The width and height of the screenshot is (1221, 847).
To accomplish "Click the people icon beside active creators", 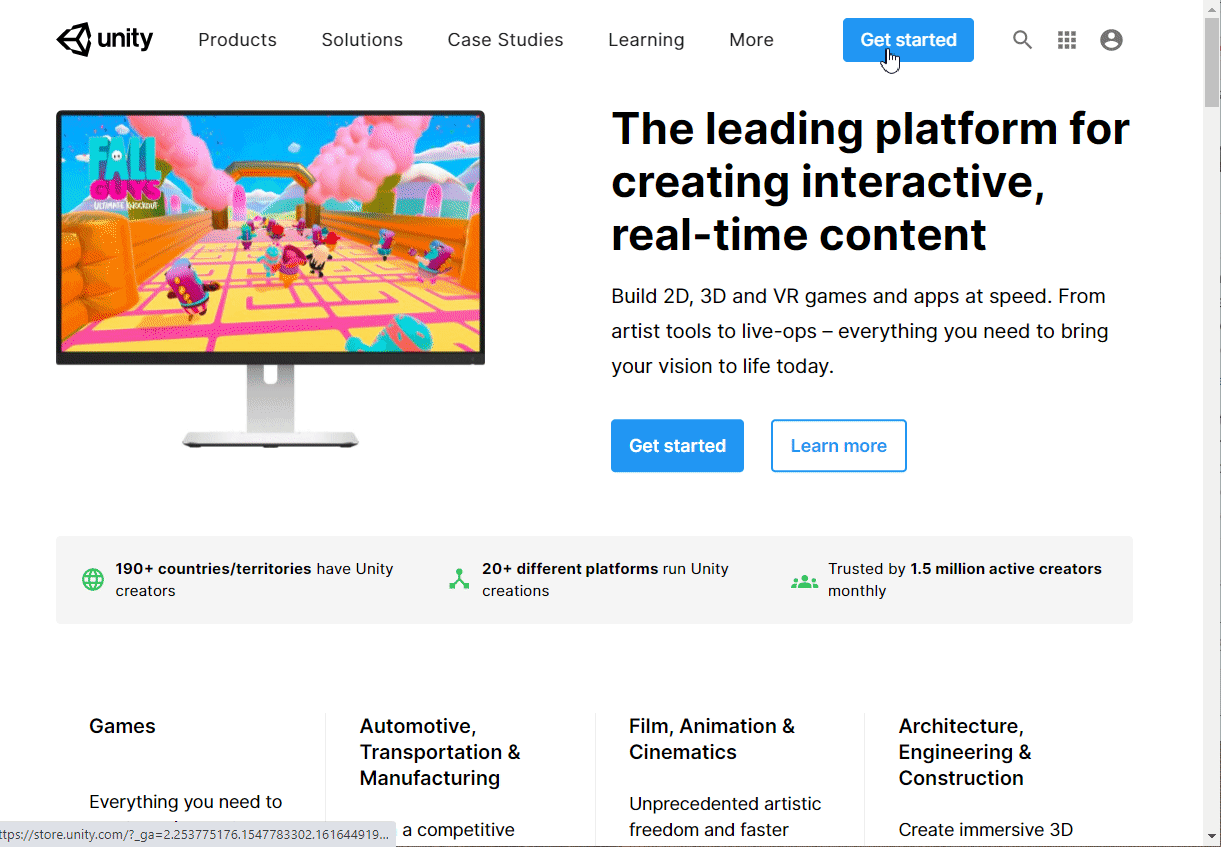I will click(x=805, y=580).
